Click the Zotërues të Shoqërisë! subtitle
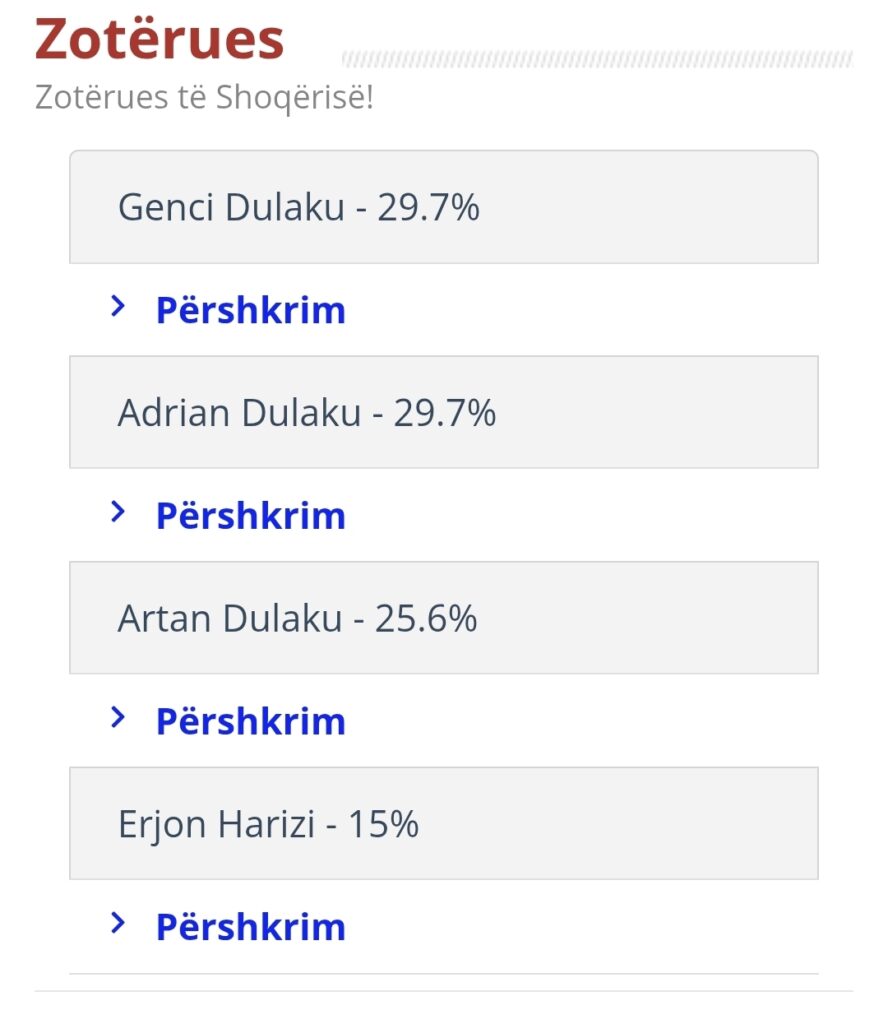The width and height of the screenshot is (888, 1024). pos(204,97)
